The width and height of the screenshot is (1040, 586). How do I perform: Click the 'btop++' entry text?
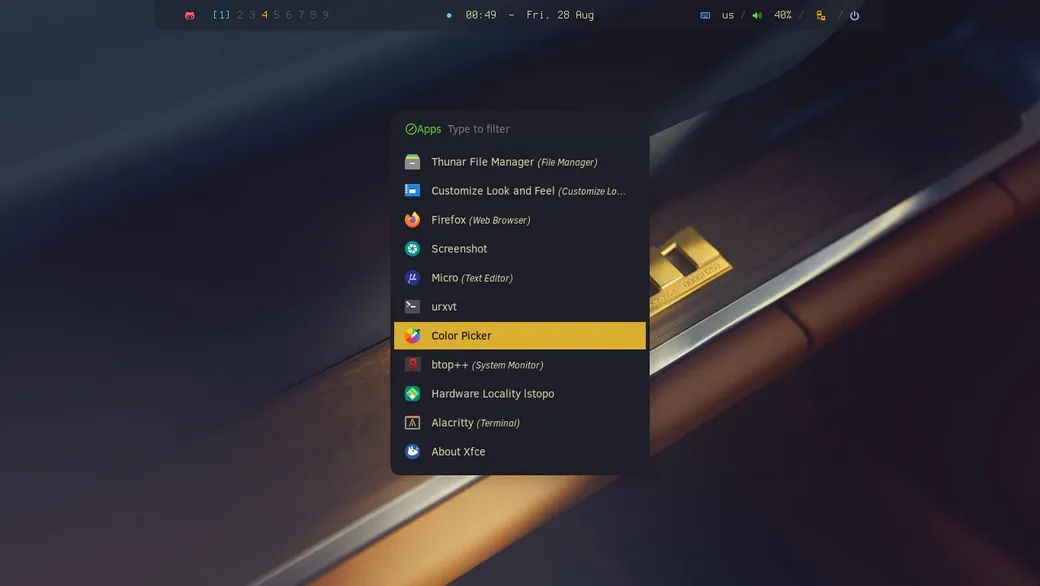(x=450, y=365)
